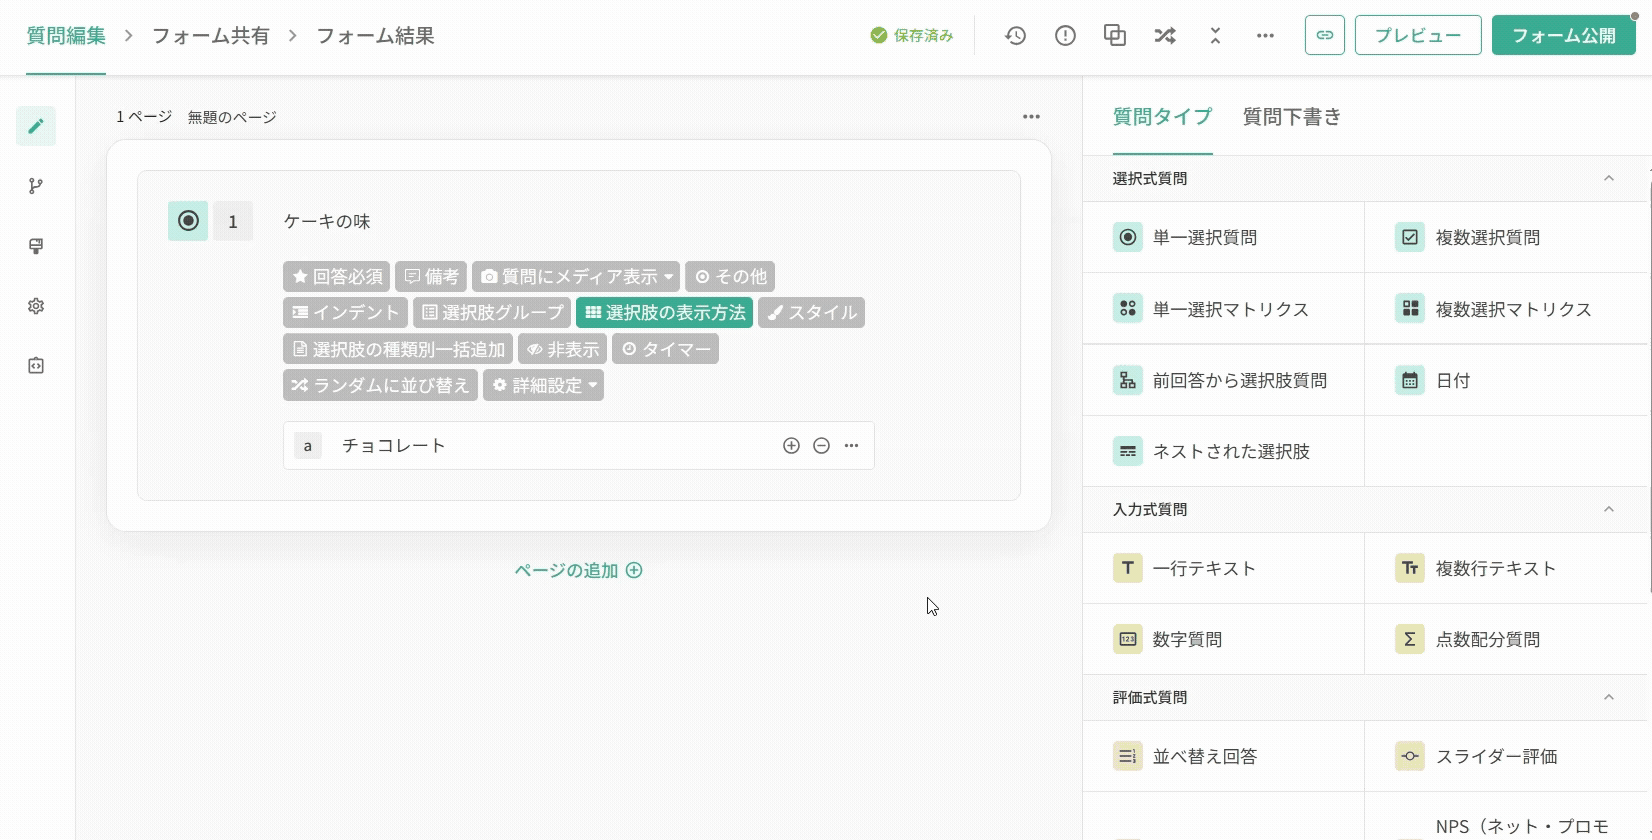Open the version history clock icon
Viewport: 1652px width, 840px height.
click(x=1015, y=36)
